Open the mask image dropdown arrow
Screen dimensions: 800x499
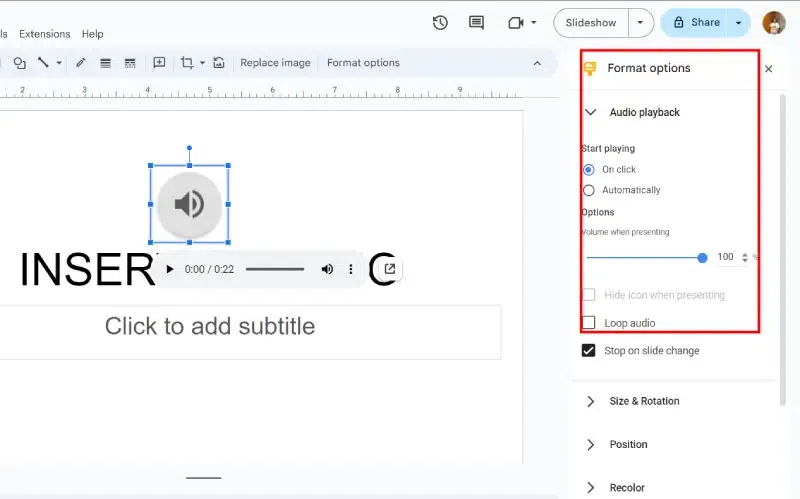(203, 63)
